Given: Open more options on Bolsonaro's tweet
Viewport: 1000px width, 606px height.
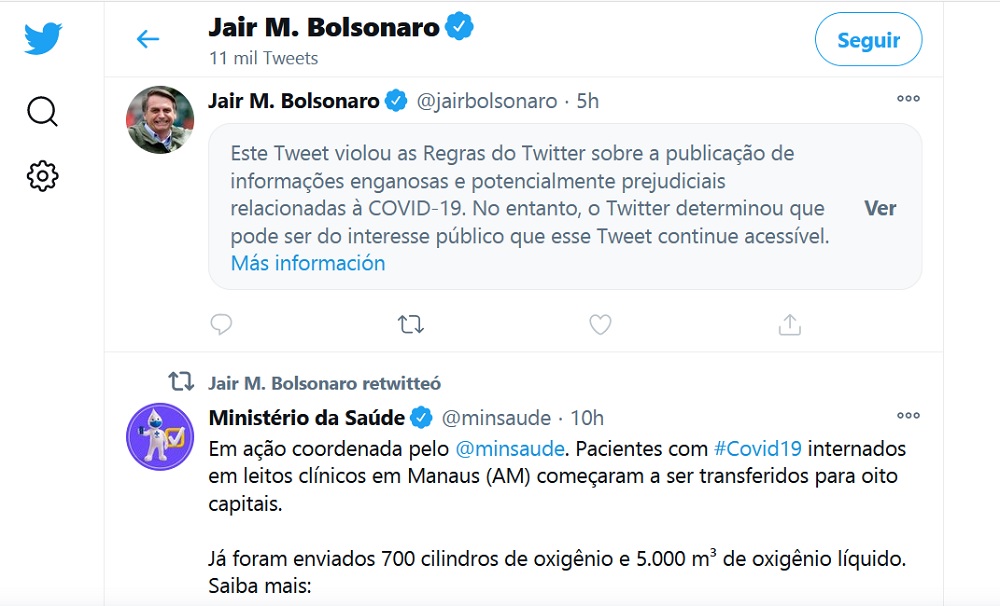Looking at the screenshot, I should click(908, 98).
